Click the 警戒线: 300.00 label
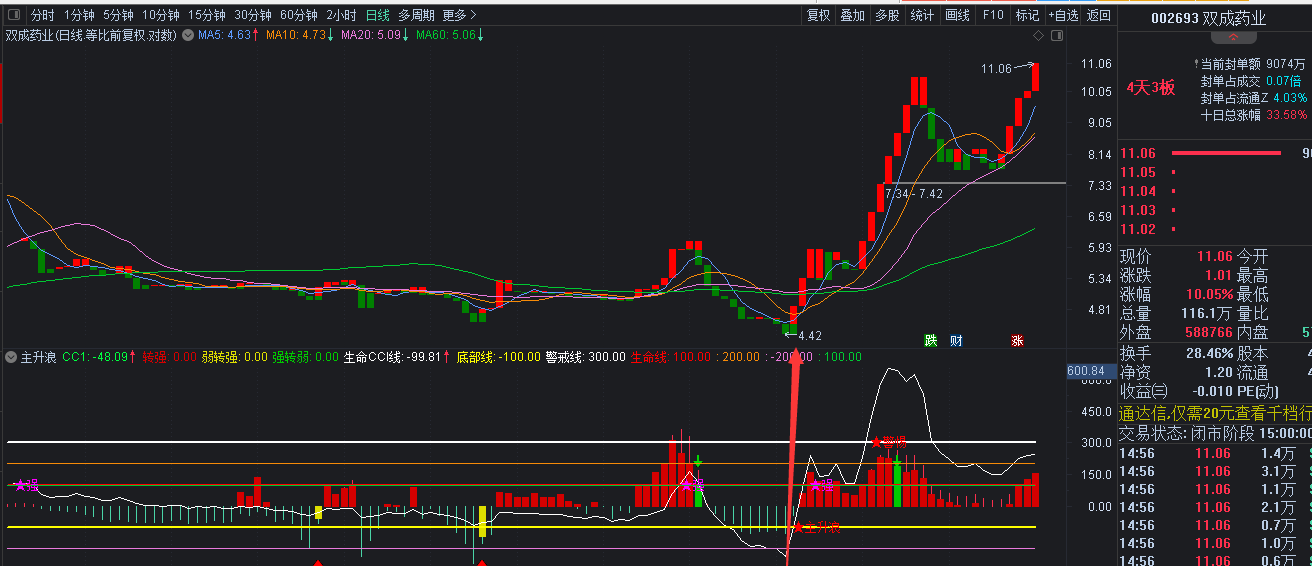 click(x=584, y=356)
